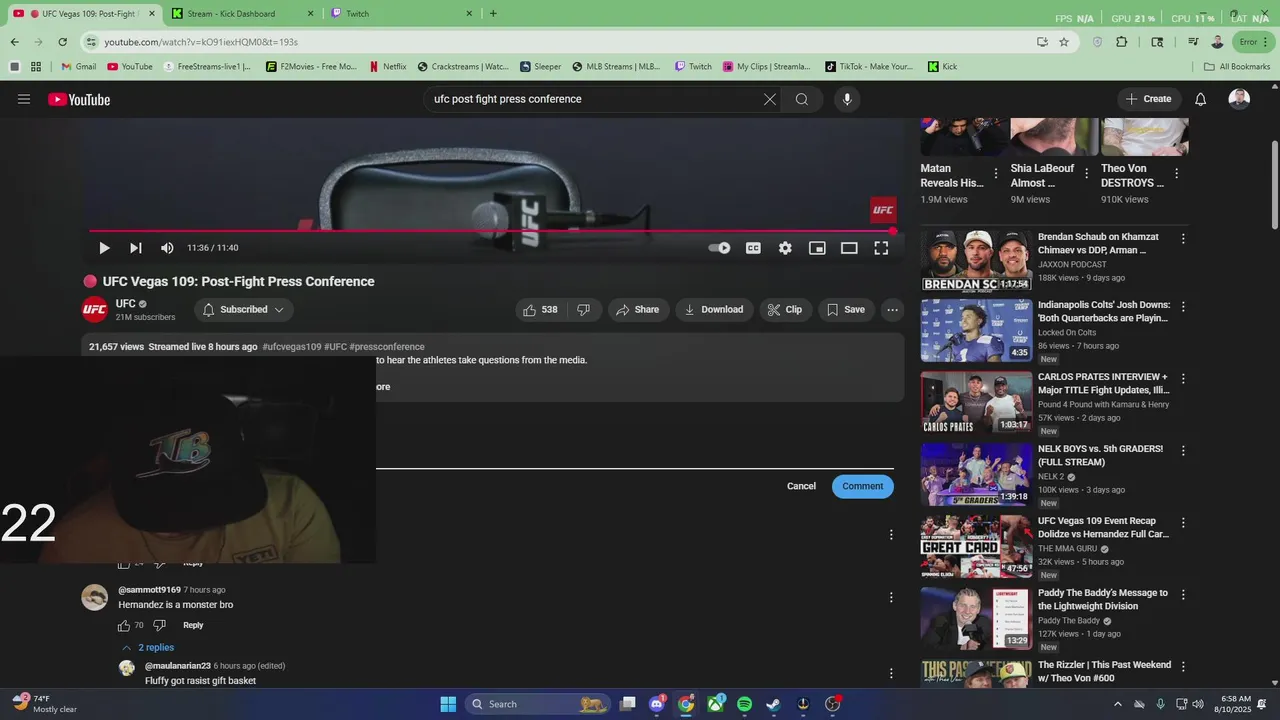Search with your voice microphone
The width and height of the screenshot is (1280, 720).
coord(847,99)
